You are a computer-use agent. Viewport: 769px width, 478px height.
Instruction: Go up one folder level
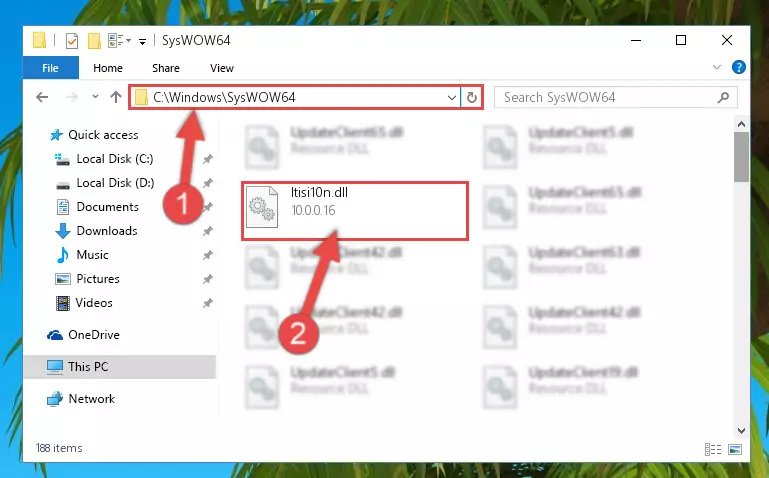tap(116, 97)
